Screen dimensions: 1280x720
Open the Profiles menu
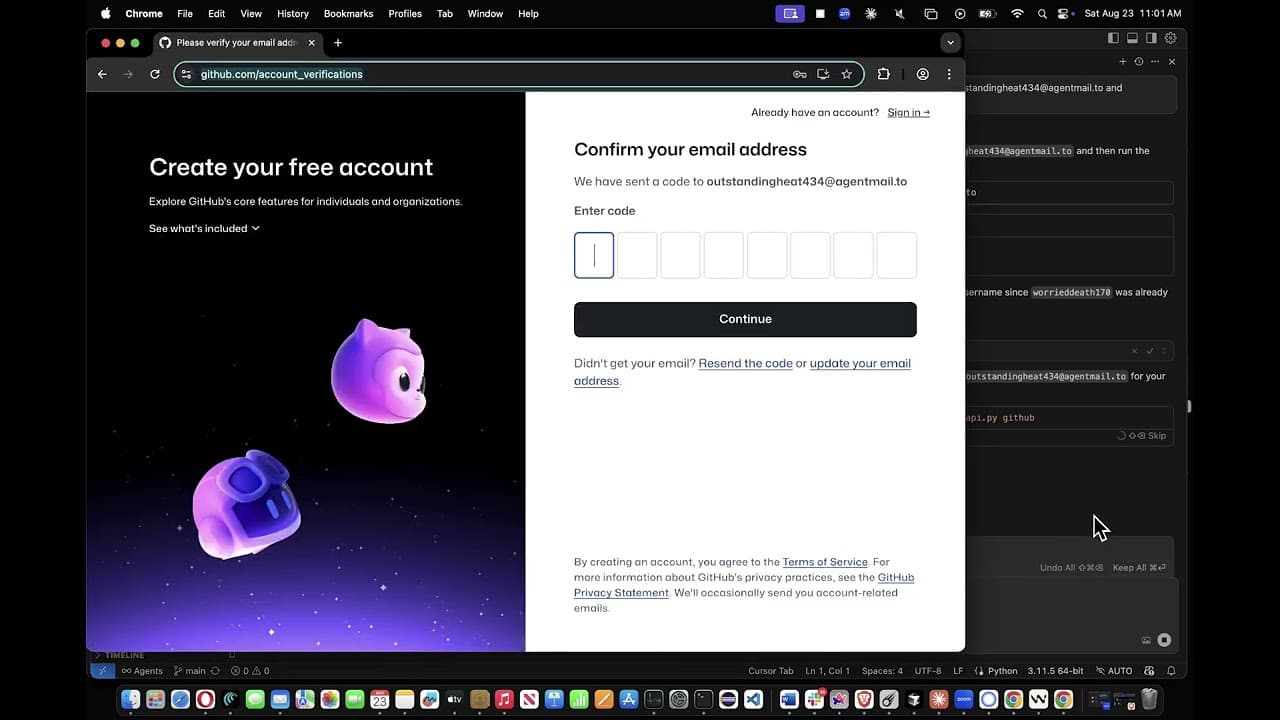pyautogui.click(x=405, y=14)
